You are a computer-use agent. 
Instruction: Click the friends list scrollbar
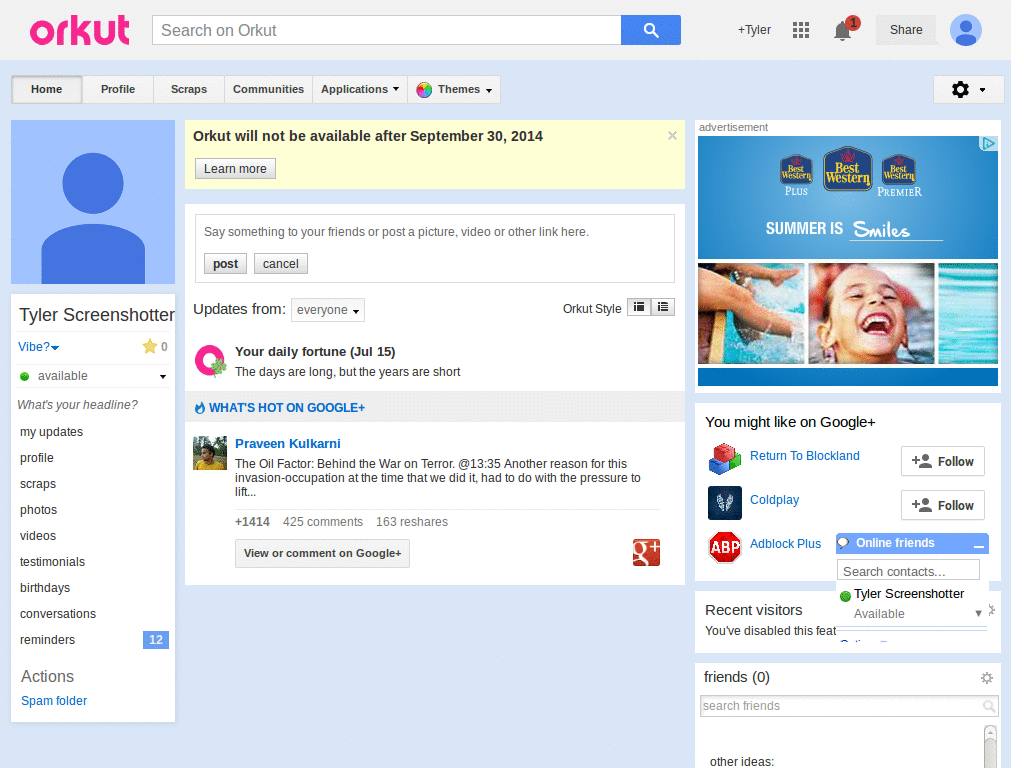(x=990, y=746)
